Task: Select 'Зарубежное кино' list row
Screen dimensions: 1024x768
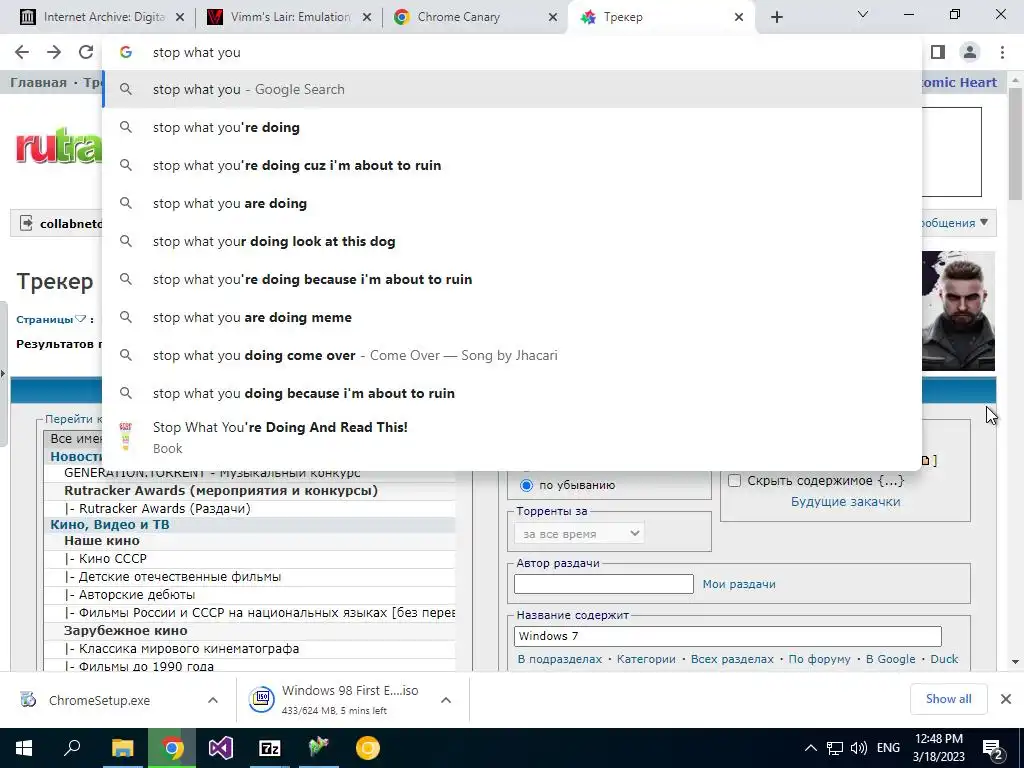Action: pos(250,631)
